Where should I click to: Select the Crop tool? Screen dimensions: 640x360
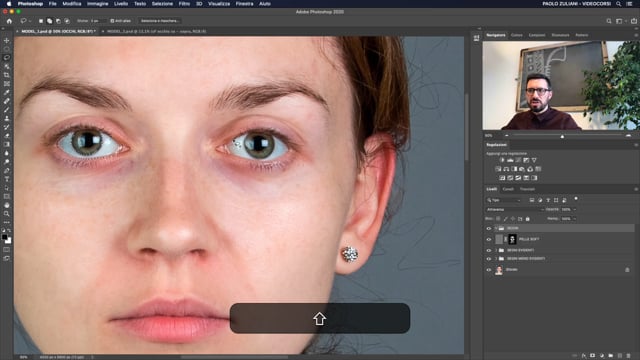pos(7,75)
